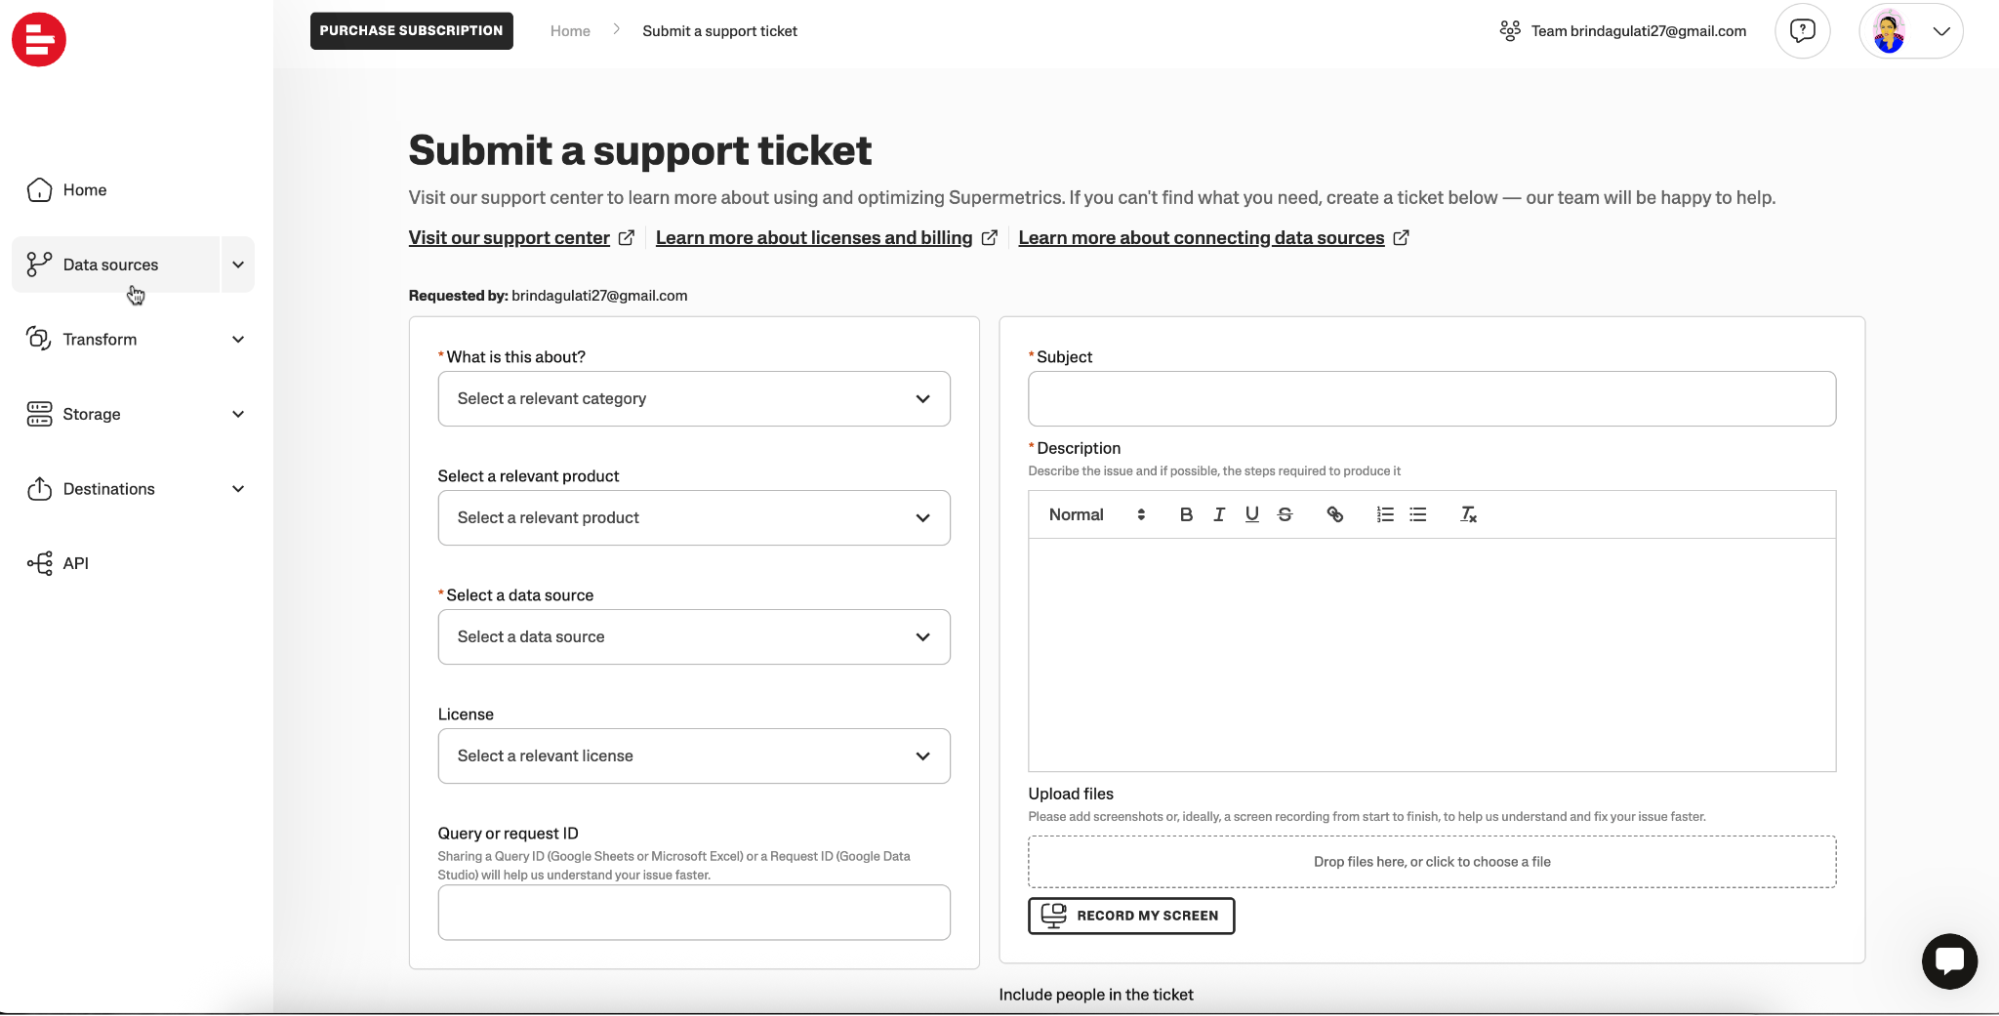
Task: Click the external link icon after connecting data sources
Action: click(x=1401, y=237)
